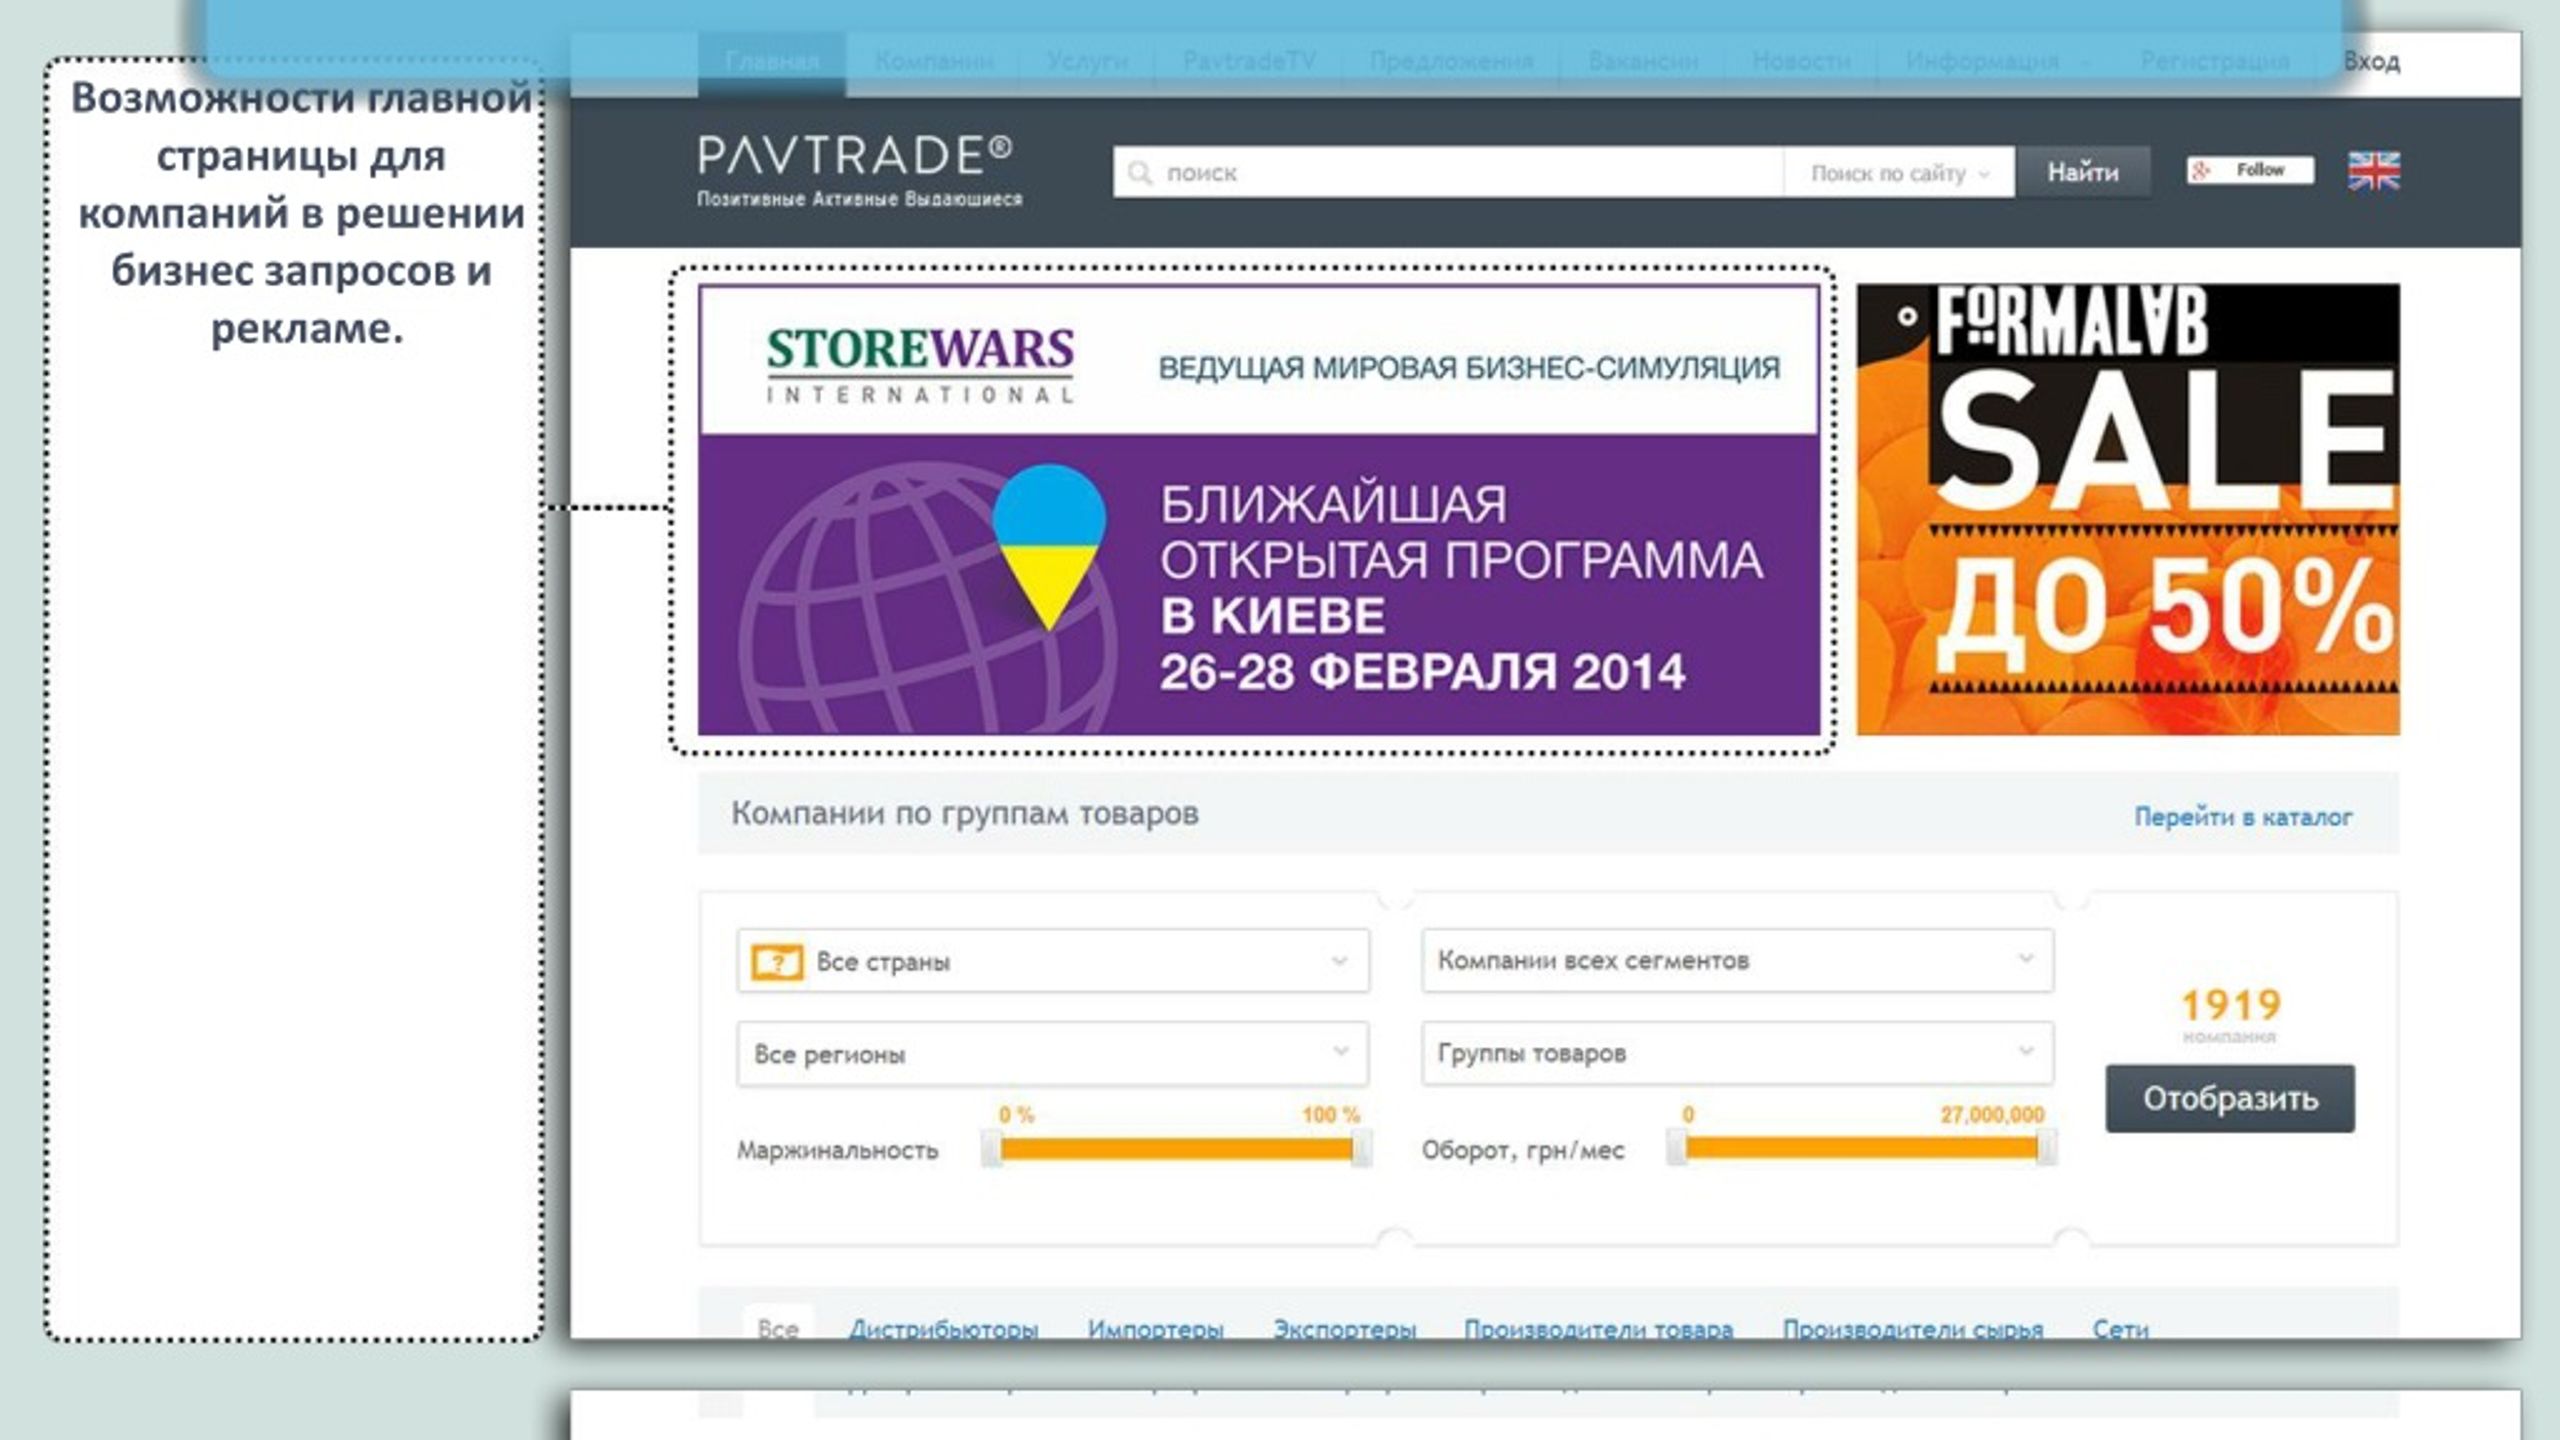Select the Дистрибьюторы filter link
Image resolution: width=2560 pixels, height=1440 pixels.
(x=943, y=1329)
